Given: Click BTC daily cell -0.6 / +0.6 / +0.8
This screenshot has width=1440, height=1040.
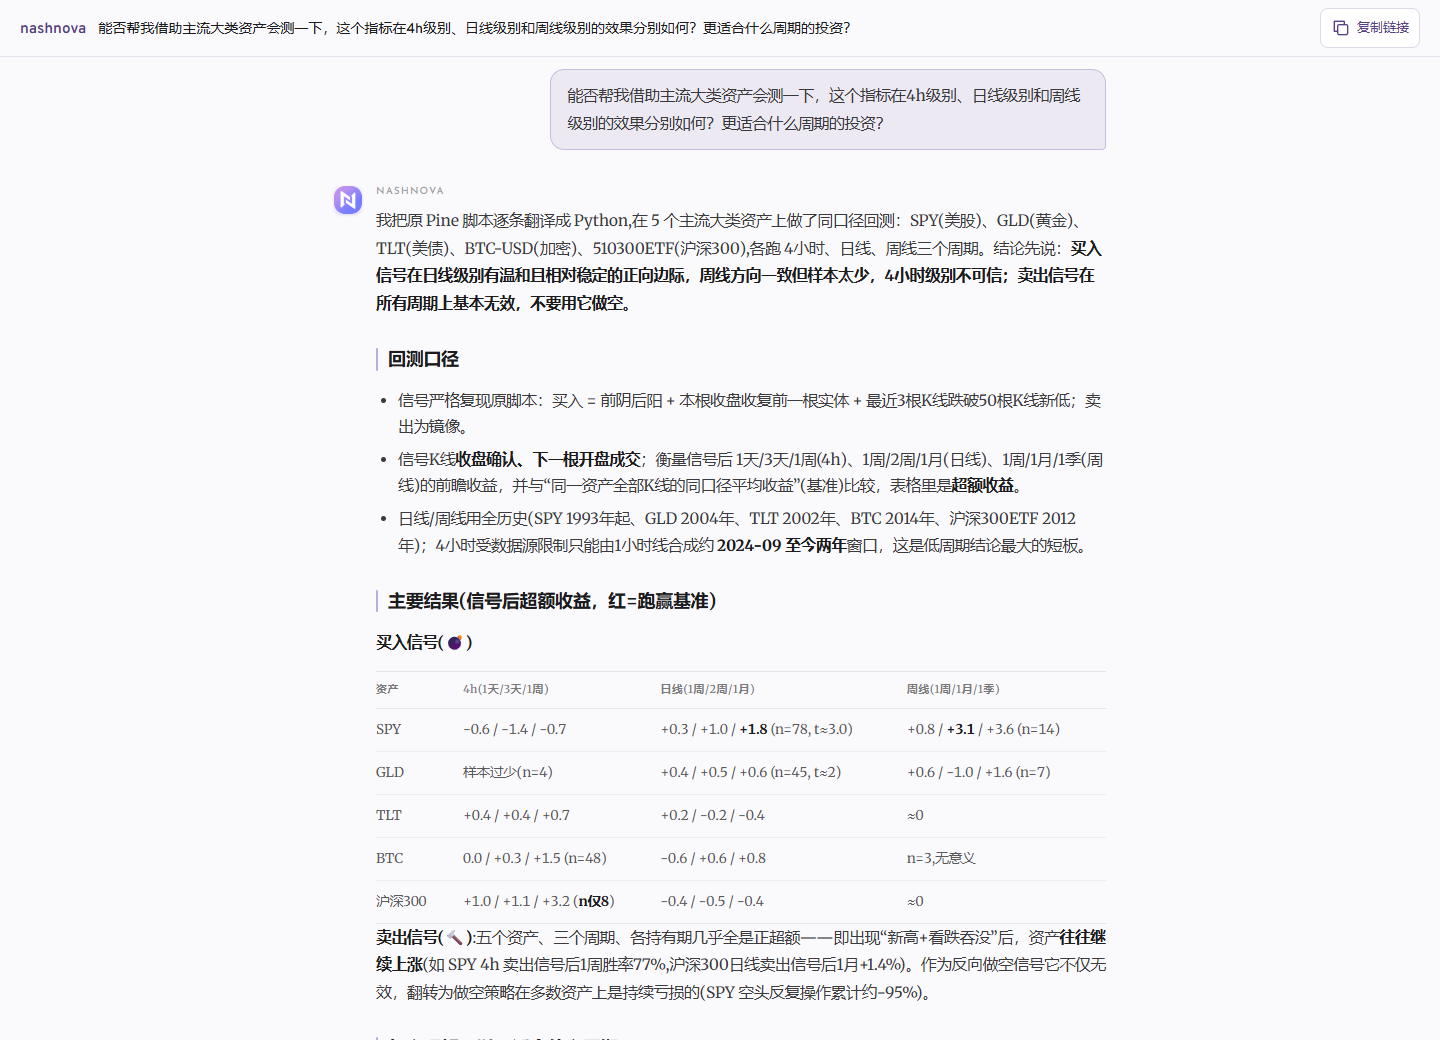Looking at the screenshot, I should (x=714, y=858).
